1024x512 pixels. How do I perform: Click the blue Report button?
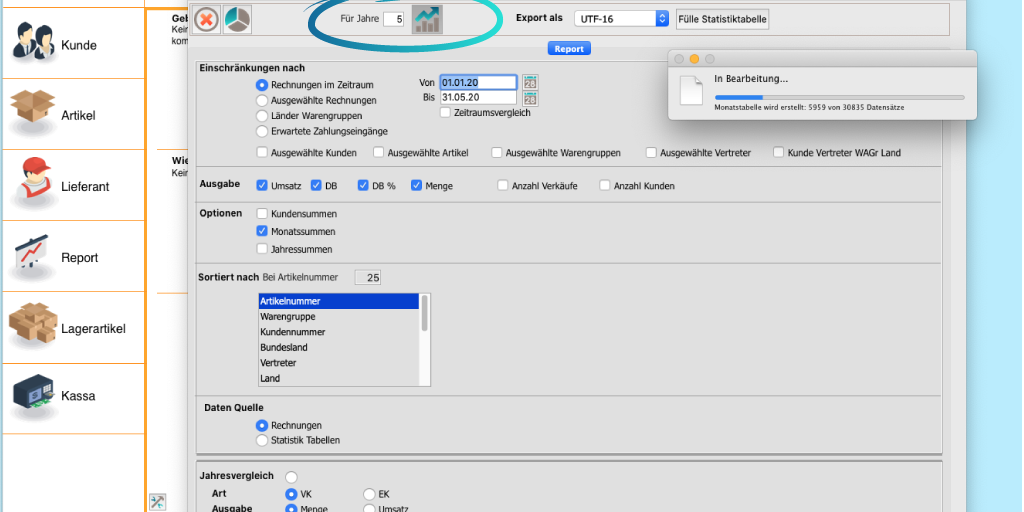click(569, 48)
